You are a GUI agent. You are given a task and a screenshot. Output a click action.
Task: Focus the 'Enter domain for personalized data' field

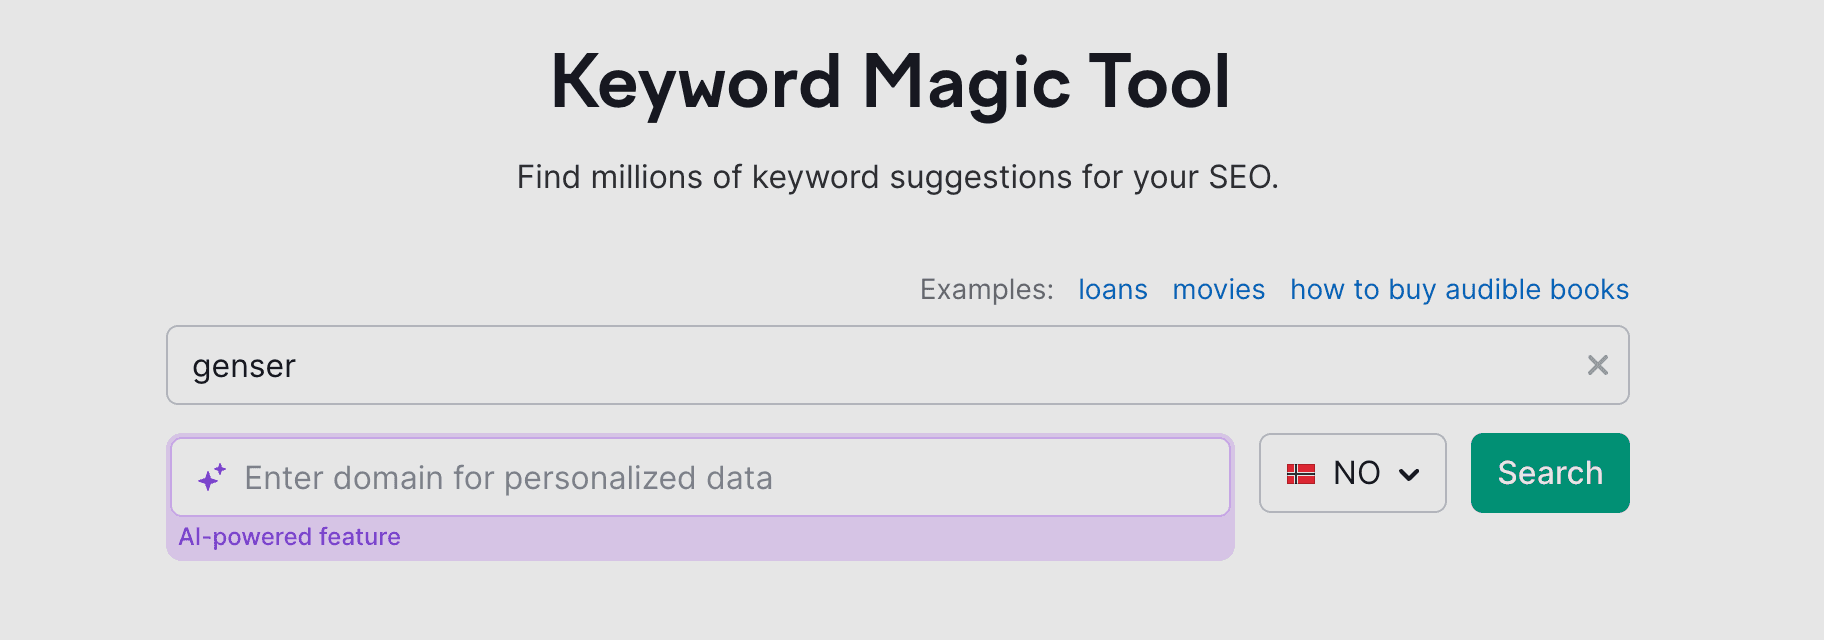point(700,478)
